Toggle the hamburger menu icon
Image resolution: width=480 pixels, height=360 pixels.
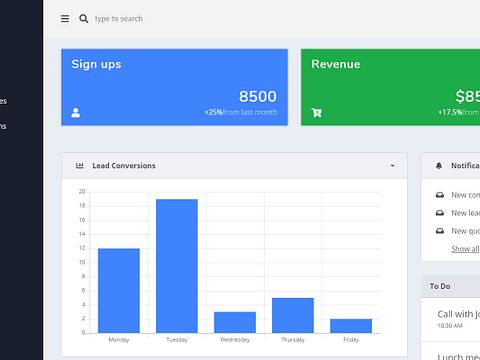click(x=65, y=19)
